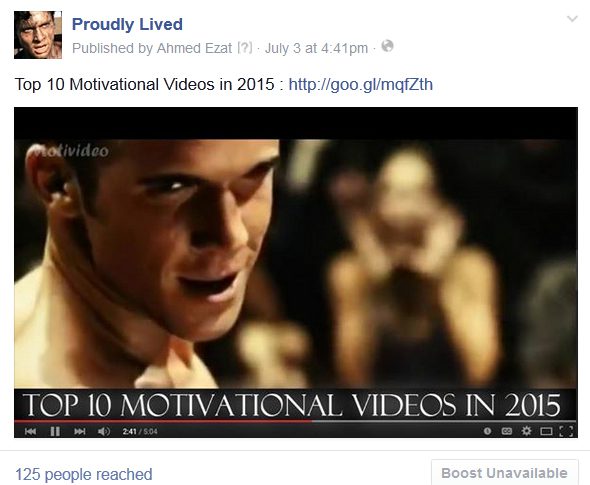Open the July 3 at 4:41pm timestamp

(x=316, y=48)
